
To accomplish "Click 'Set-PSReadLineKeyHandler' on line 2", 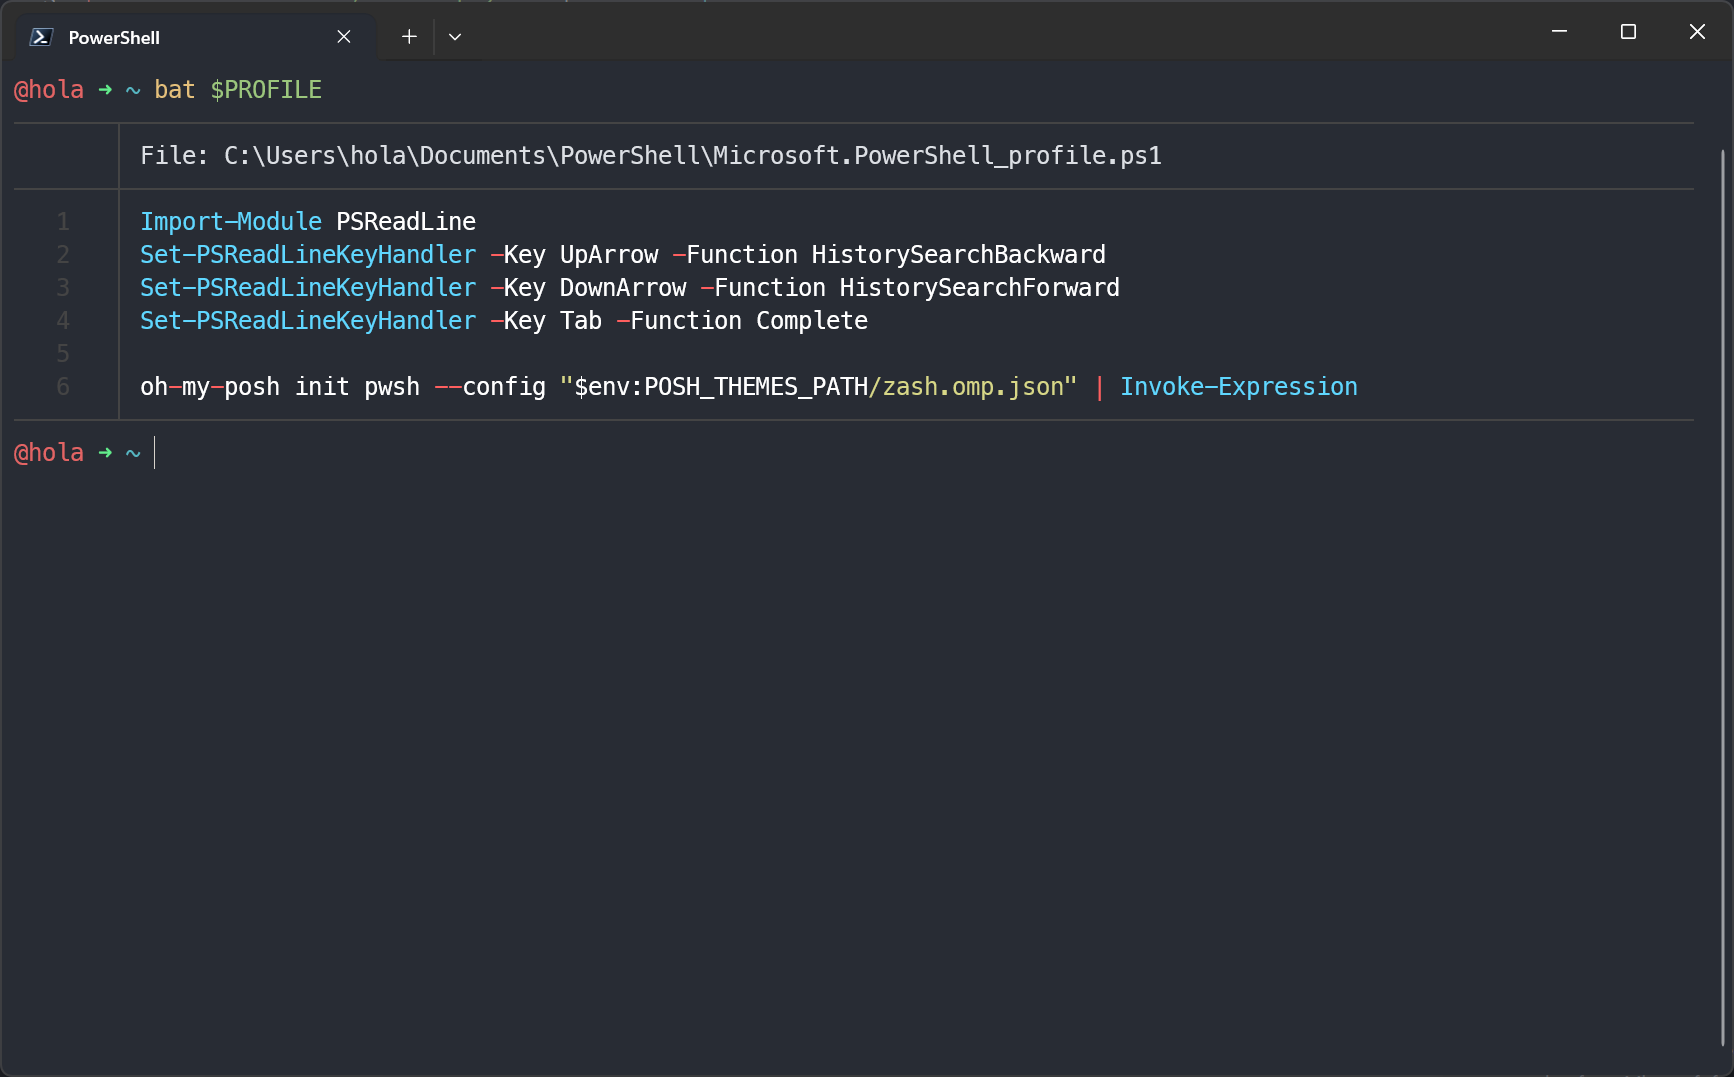I will pos(308,255).
